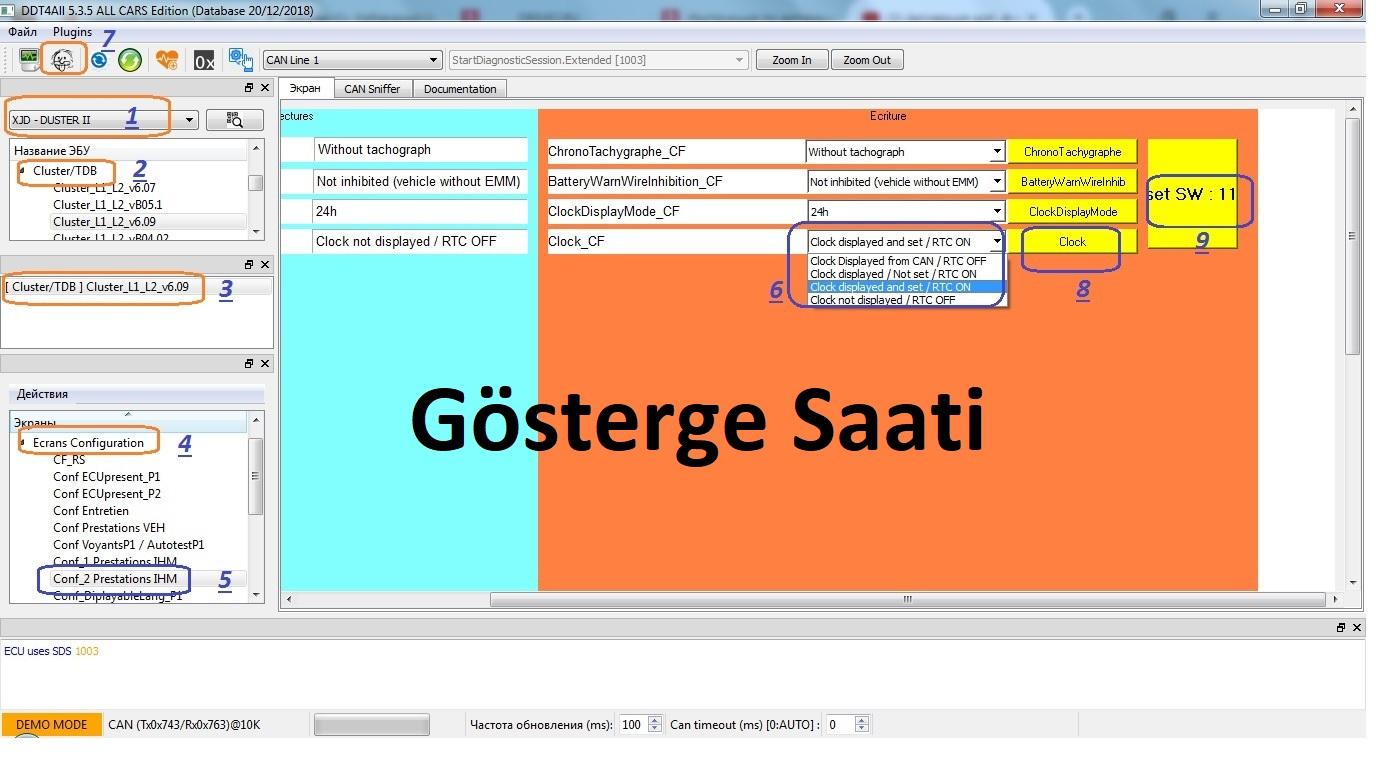Click the Zoom In button
The width and height of the screenshot is (1392, 761).
791,60
